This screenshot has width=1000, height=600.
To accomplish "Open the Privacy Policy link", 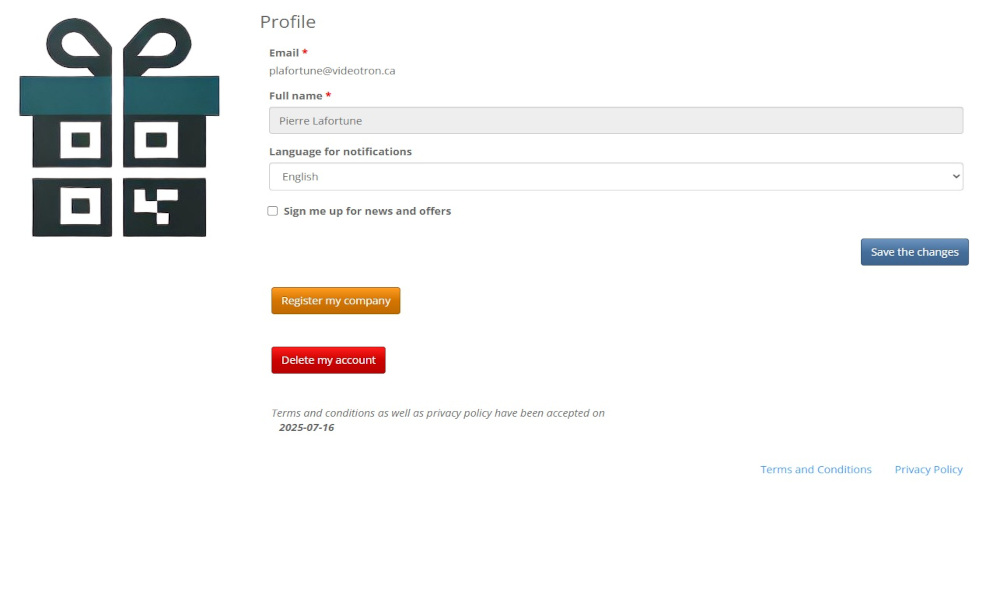I will (928, 469).
